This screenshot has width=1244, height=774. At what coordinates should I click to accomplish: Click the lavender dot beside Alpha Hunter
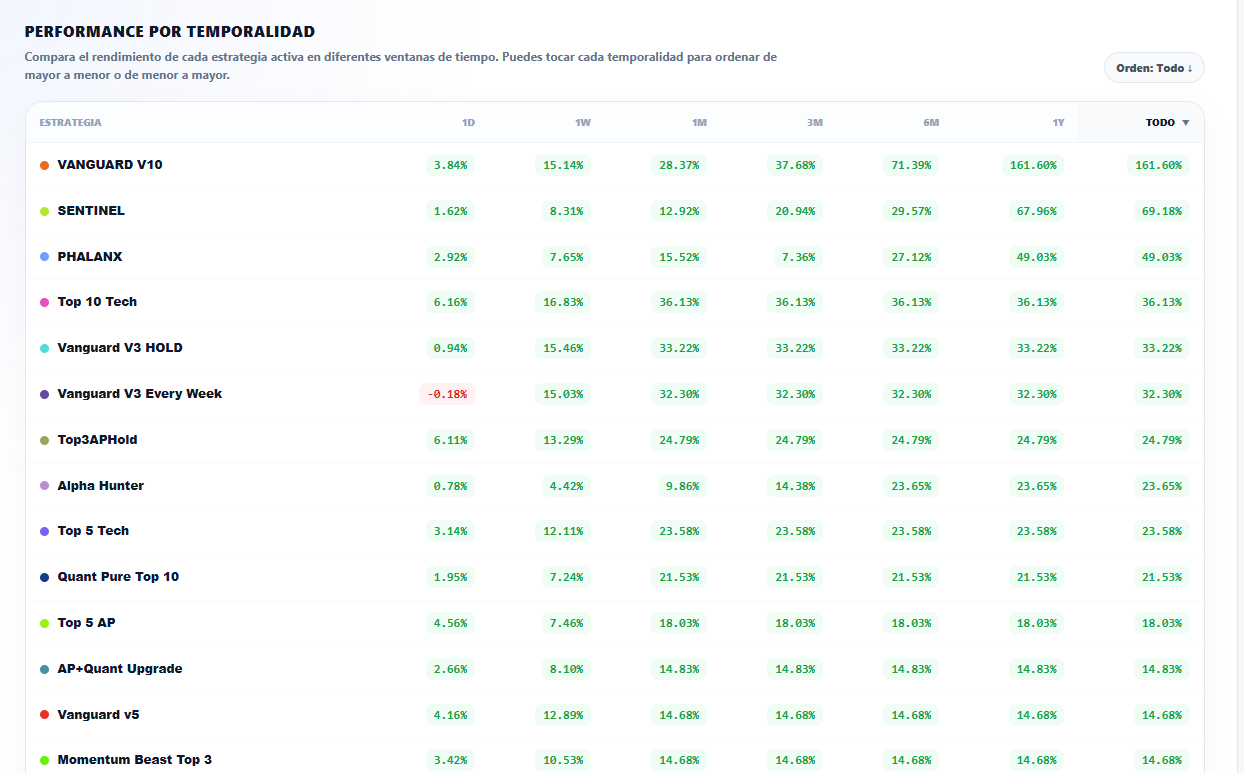44,486
